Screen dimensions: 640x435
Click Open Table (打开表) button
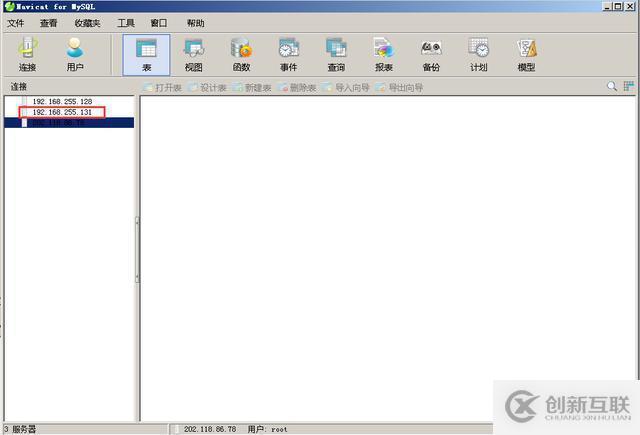(x=162, y=87)
